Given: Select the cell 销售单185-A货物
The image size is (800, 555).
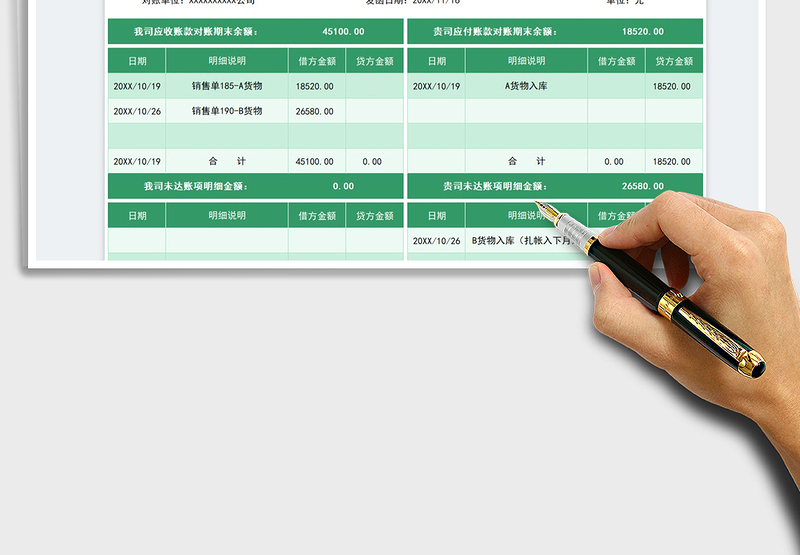Looking at the screenshot, I should 227,86.
